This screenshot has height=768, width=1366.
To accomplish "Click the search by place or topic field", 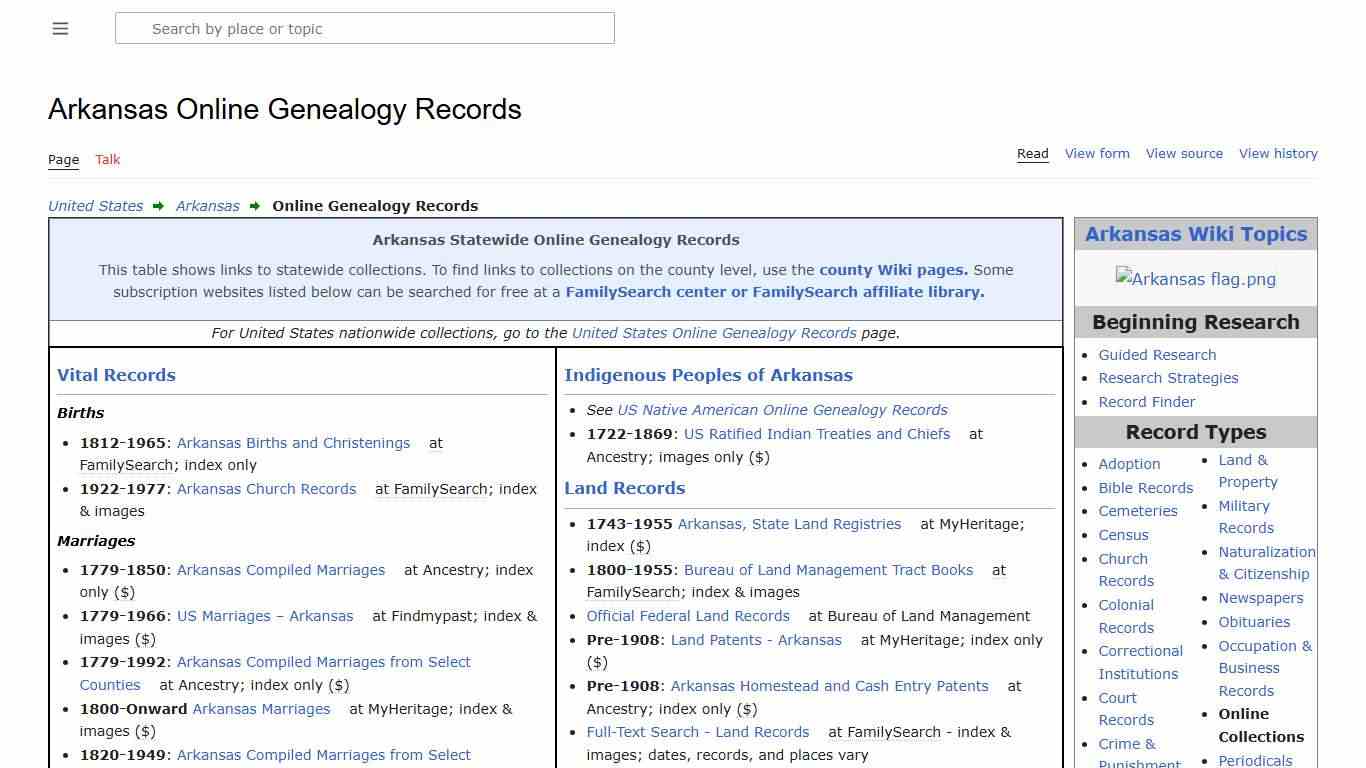I will [365, 28].
